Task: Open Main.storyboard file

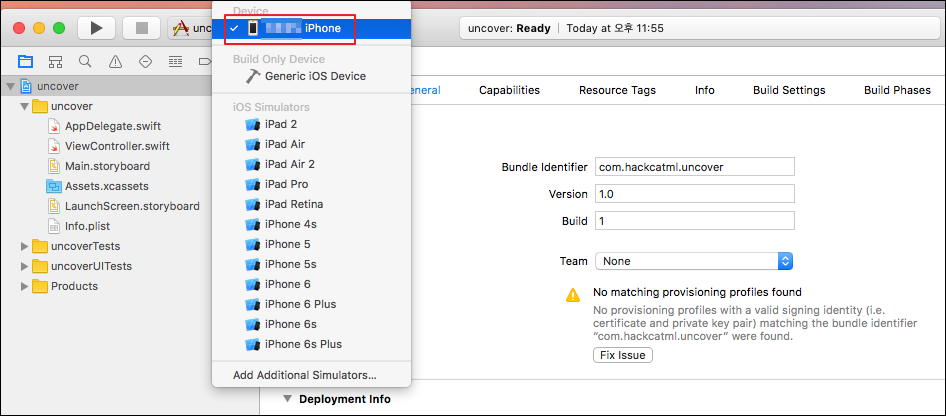Action: [x=107, y=166]
